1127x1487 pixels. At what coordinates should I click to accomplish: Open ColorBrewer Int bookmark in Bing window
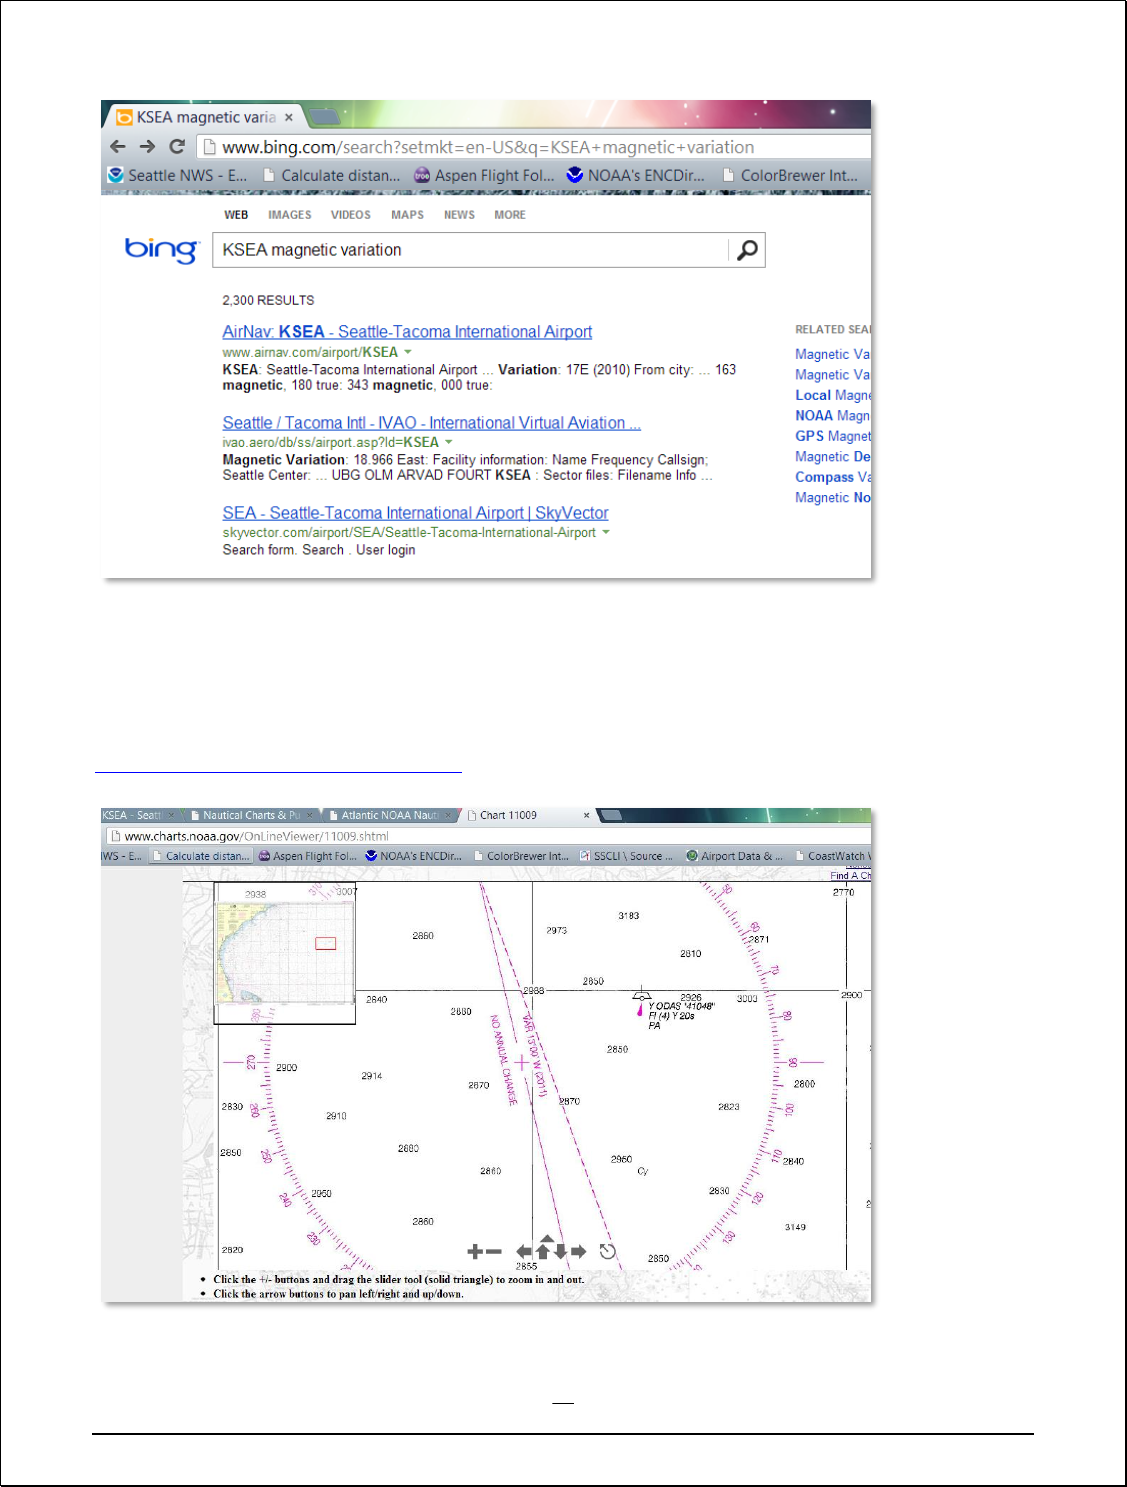(790, 175)
